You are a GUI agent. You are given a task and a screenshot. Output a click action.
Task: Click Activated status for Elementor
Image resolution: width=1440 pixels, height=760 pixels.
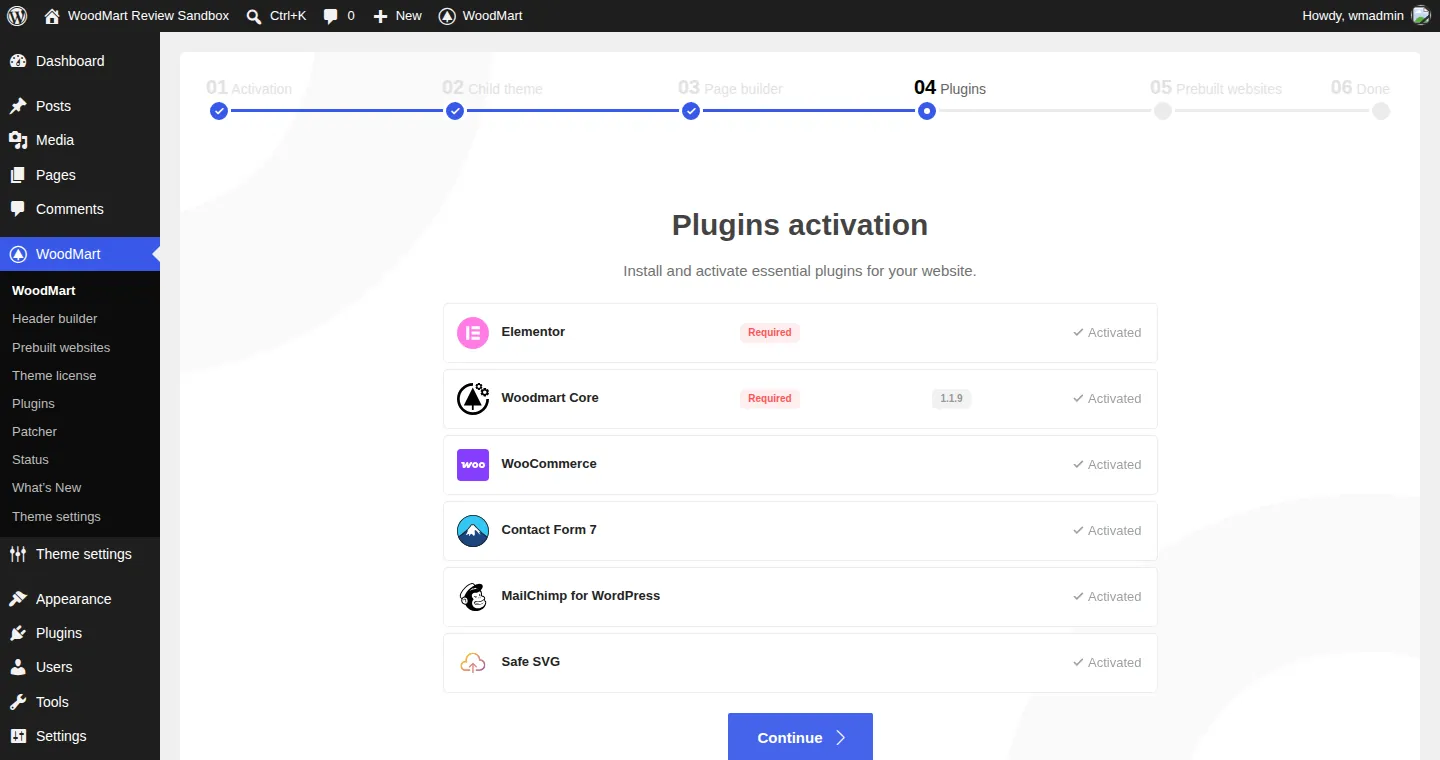click(1107, 333)
